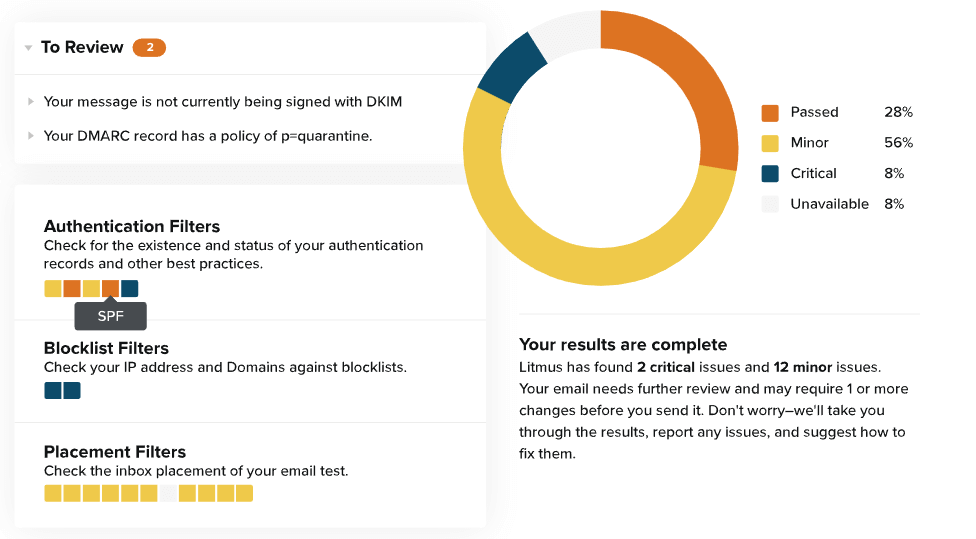Viewport: 976px width, 539px height.
Task: Click the navy Critical legend swatch
Action: [770, 173]
